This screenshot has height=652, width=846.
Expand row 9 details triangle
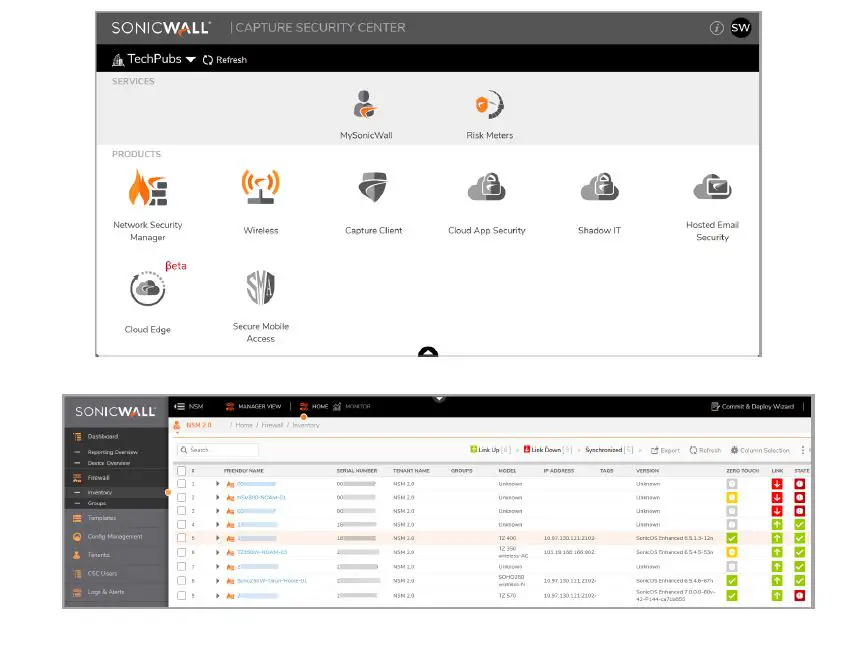pos(217,596)
